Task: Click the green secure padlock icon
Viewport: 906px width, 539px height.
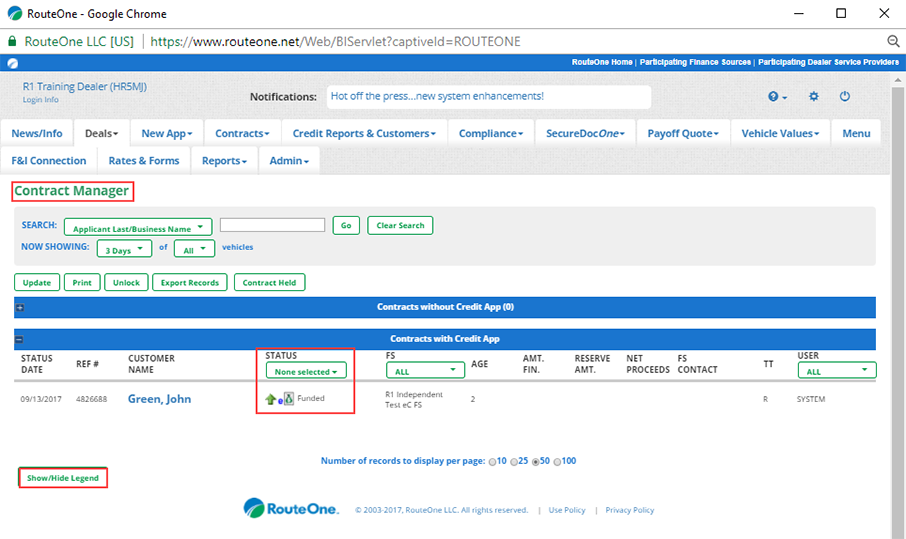Action: coord(12,41)
